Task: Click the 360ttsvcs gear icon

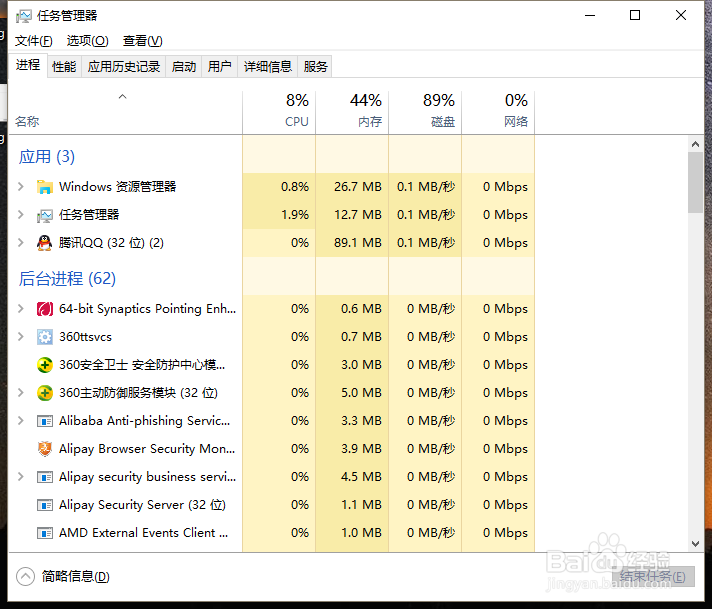Action: click(x=44, y=337)
